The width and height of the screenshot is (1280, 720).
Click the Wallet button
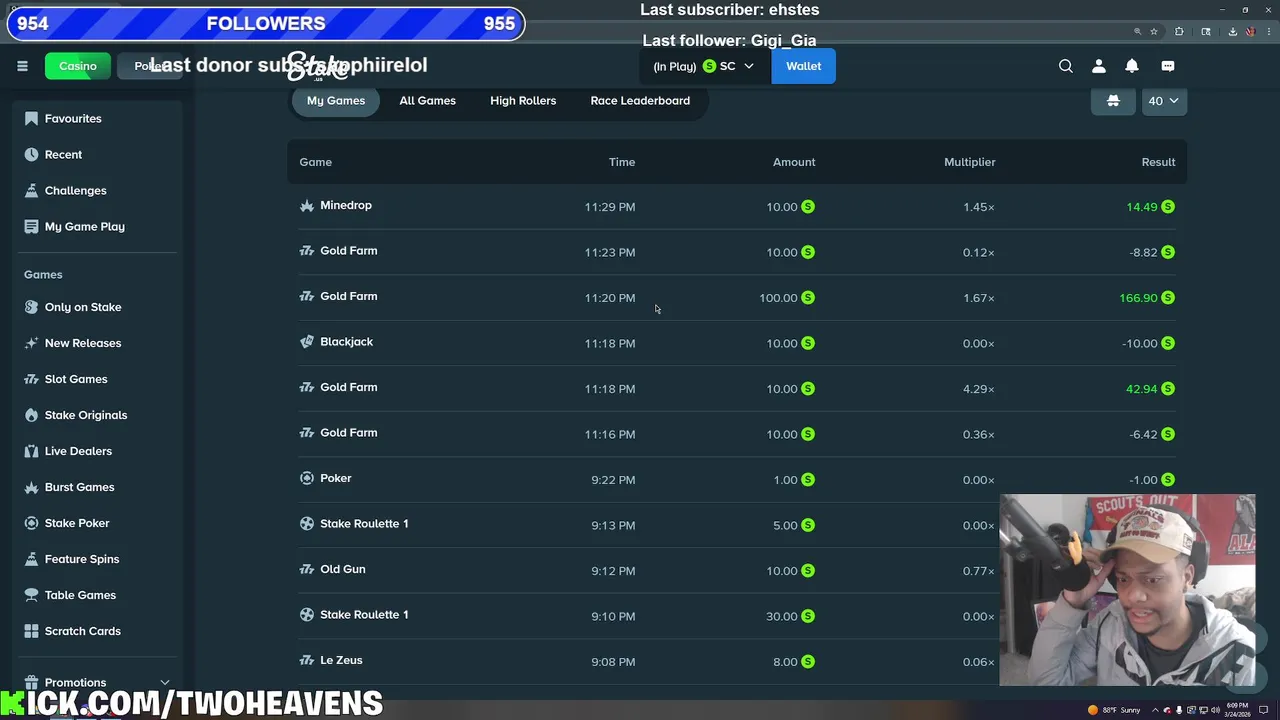(803, 66)
